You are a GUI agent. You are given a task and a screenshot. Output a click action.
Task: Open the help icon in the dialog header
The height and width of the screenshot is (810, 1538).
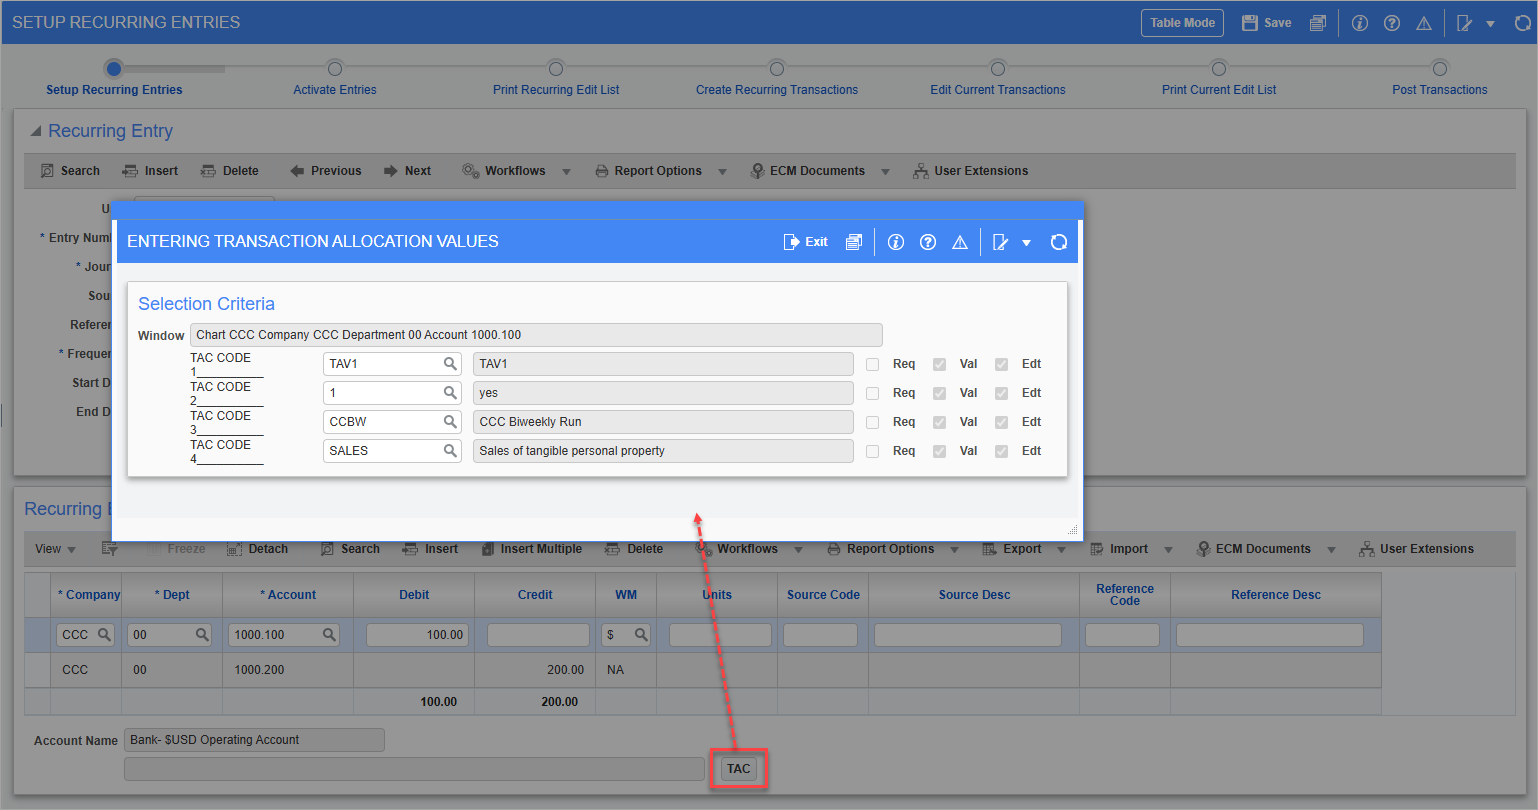928,241
